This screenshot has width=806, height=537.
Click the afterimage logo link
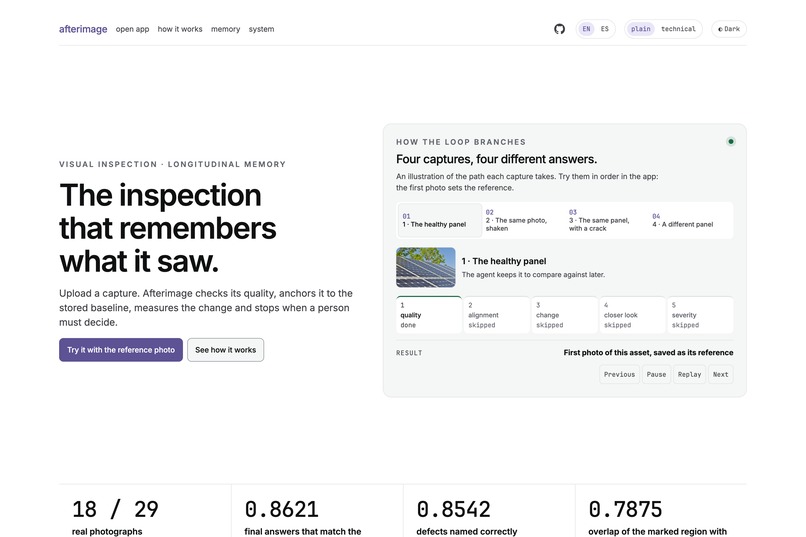pyautogui.click(x=83, y=29)
